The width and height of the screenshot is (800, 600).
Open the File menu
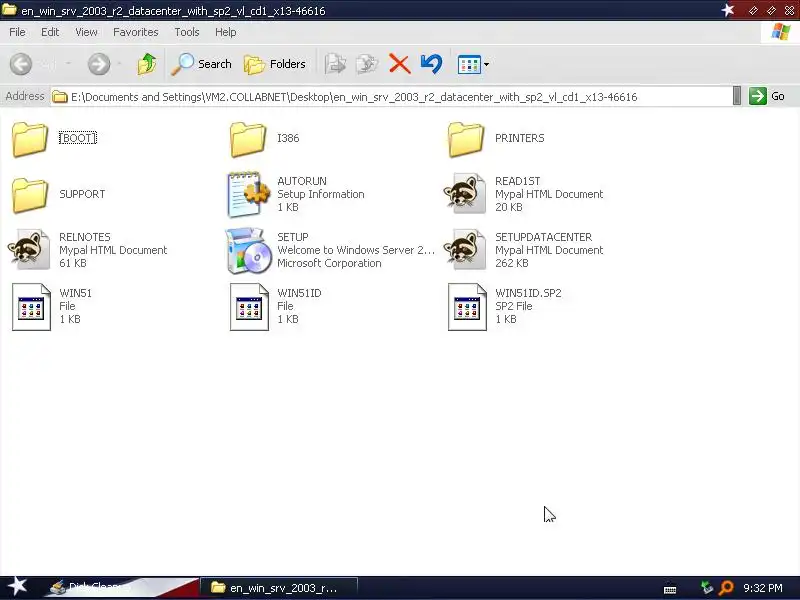[17, 32]
